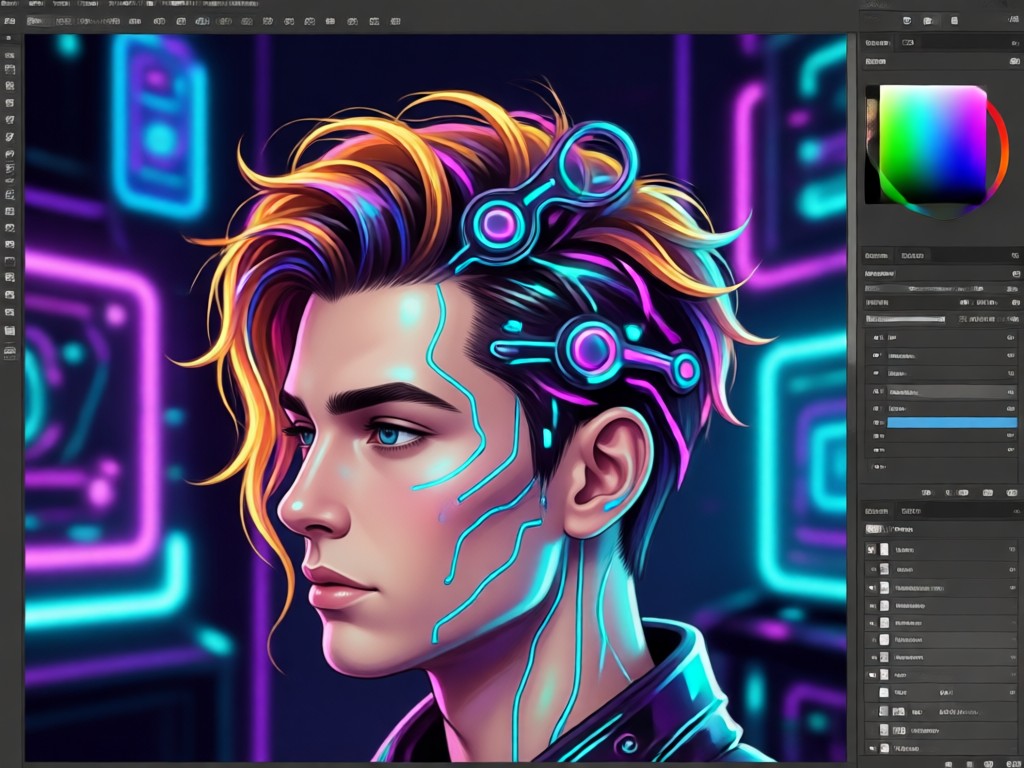Click the neon portrait artwork on the canvas
The height and width of the screenshot is (768, 1024).
436,398
